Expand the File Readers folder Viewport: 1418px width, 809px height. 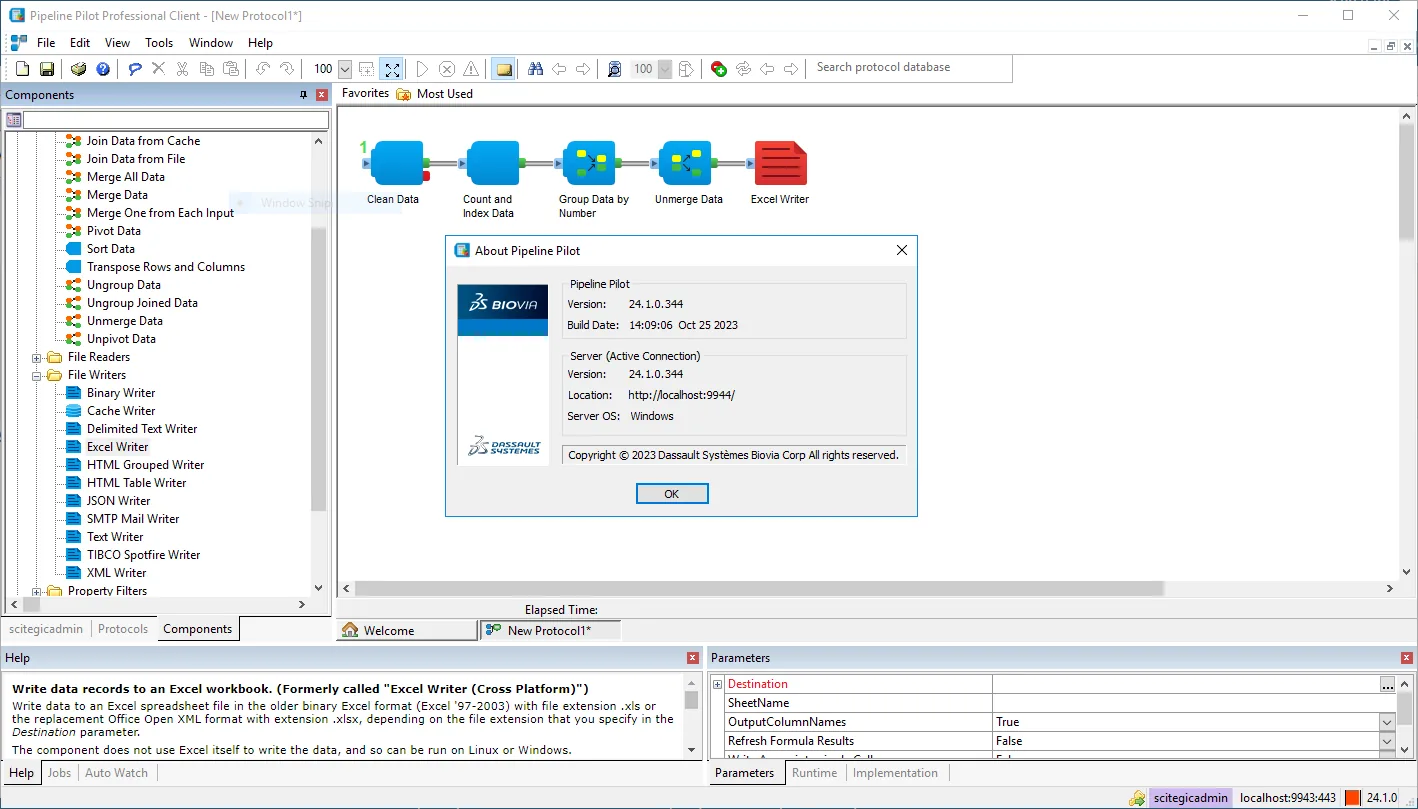[x=37, y=357]
